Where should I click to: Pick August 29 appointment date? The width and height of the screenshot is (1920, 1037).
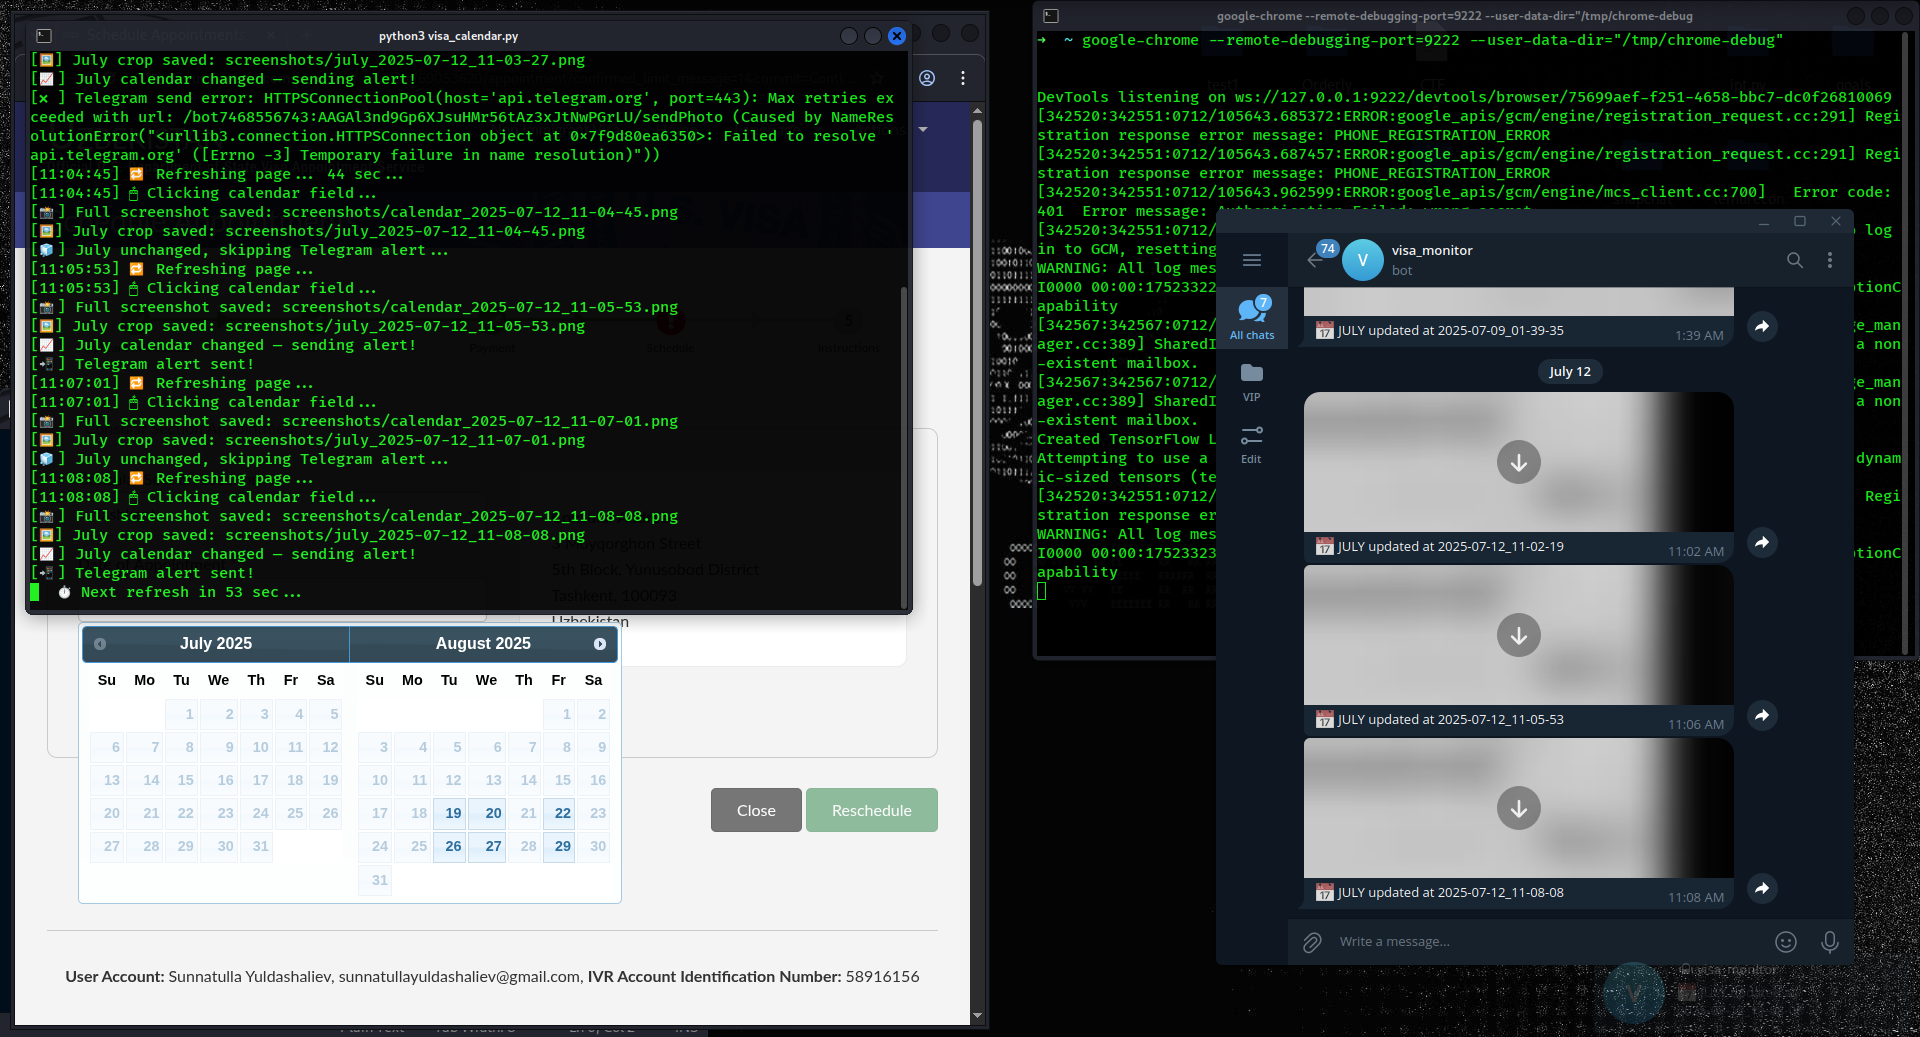point(562,846)
